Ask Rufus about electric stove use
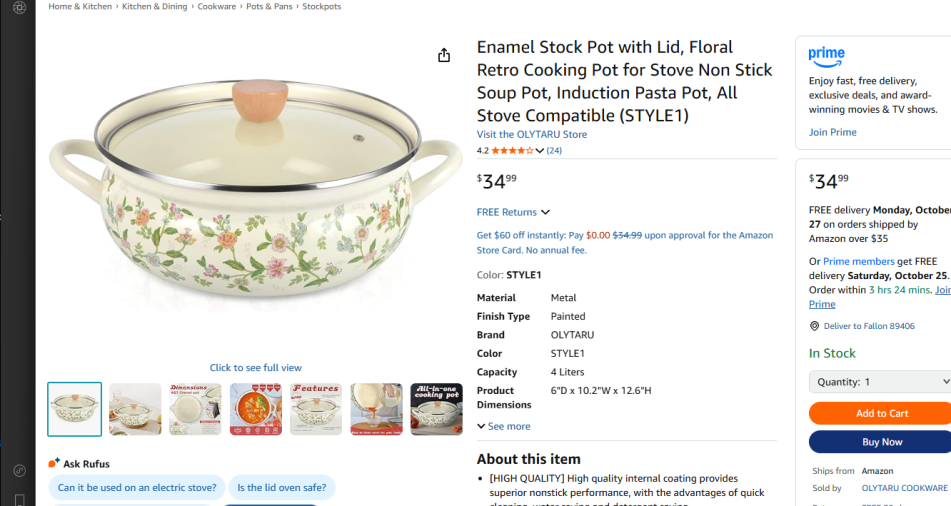The width and height of the screenshot is (951, 506). 137,488
